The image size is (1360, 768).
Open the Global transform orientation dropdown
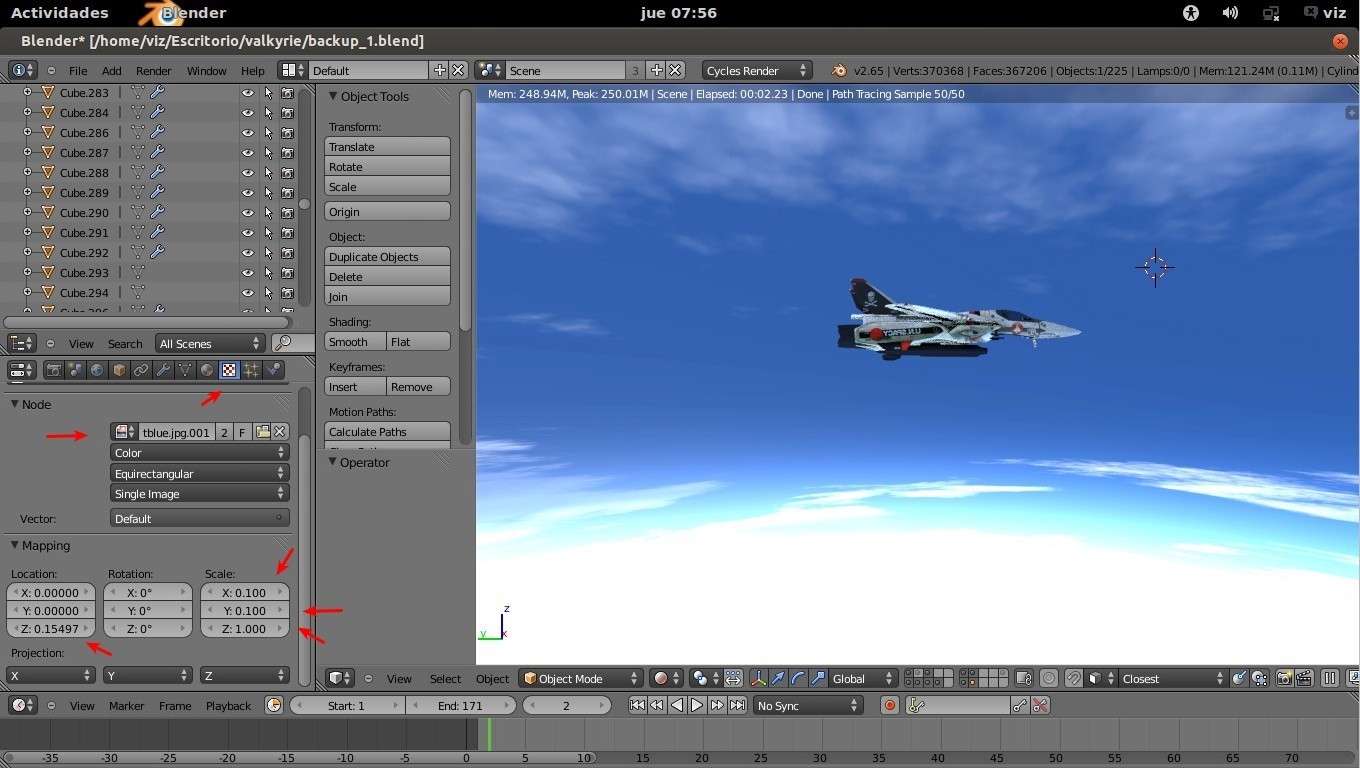[862, 678]
